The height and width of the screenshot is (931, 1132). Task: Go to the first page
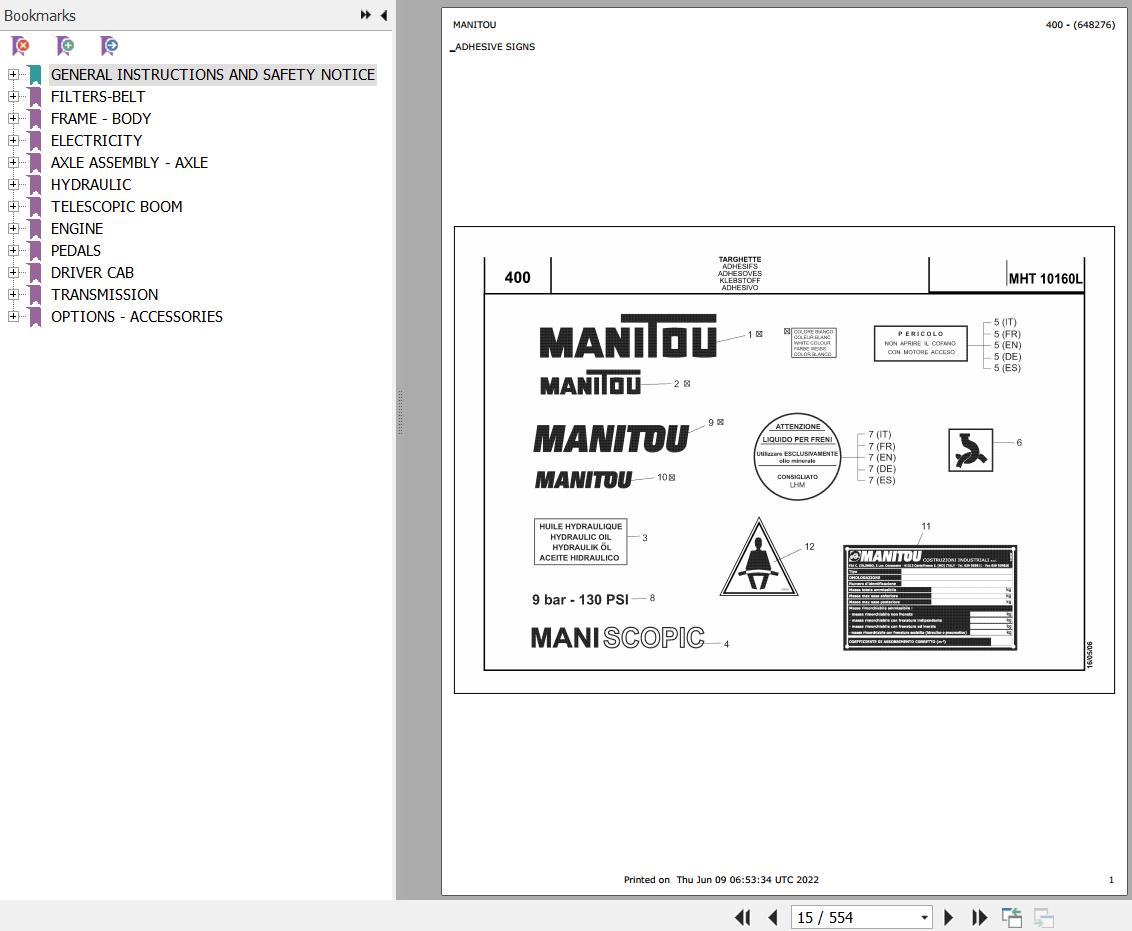(x=742, y=917)
